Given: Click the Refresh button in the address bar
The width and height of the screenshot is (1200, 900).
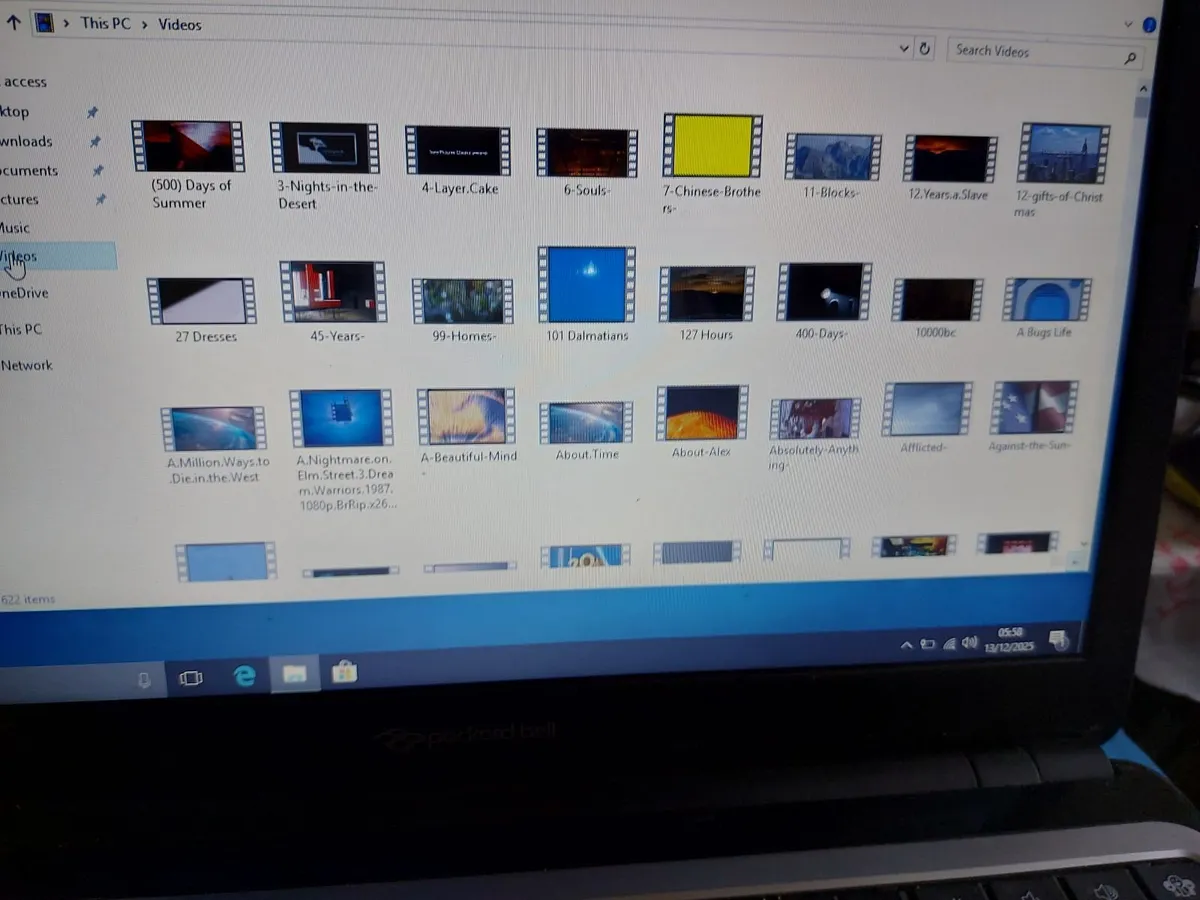Looking at the screenshot, I should click(x=922, y=48).
